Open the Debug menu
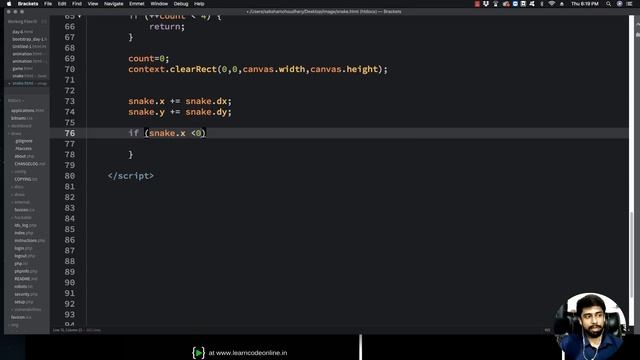 [181, 4]
